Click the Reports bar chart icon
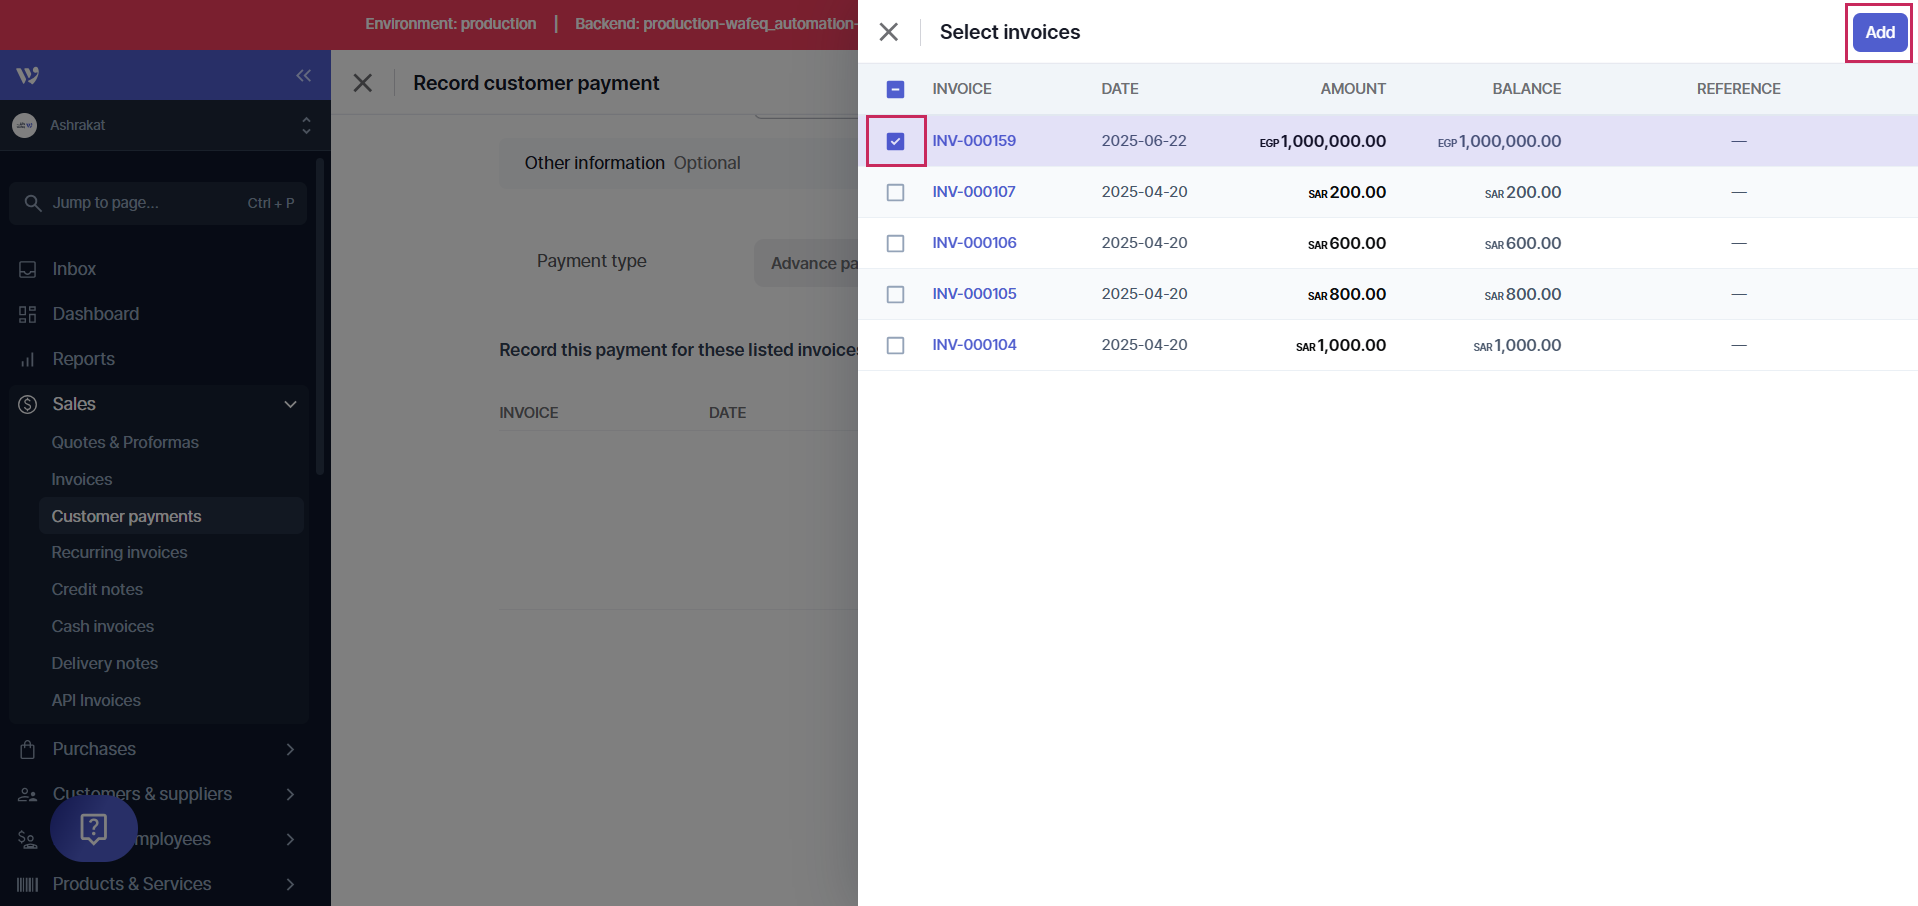Screen dimensions: 1918x906 coord(28,359)
